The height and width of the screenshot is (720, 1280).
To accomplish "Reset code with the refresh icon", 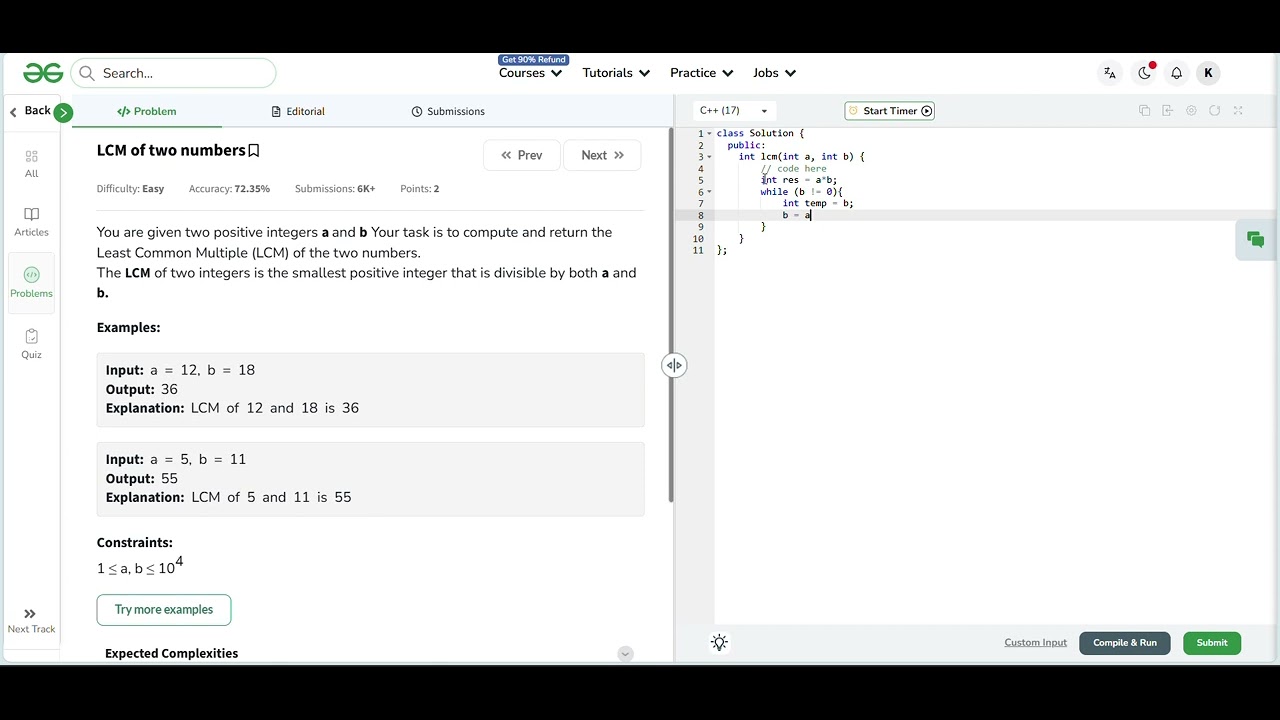I will 1214,111.
